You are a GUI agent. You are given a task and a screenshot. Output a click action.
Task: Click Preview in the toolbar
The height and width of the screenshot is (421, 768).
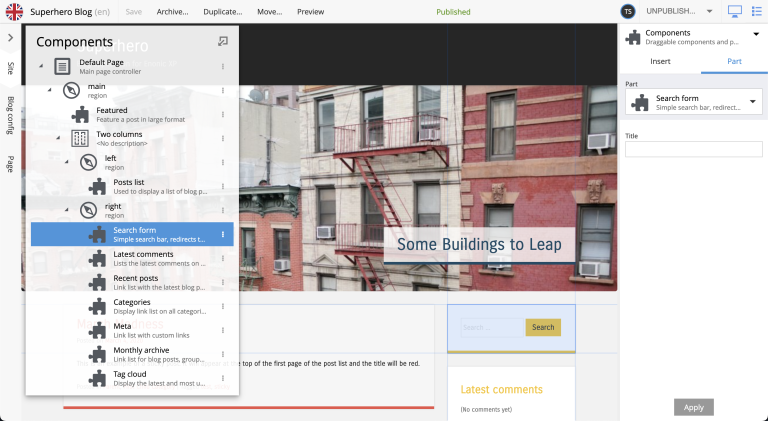point(311,12)
